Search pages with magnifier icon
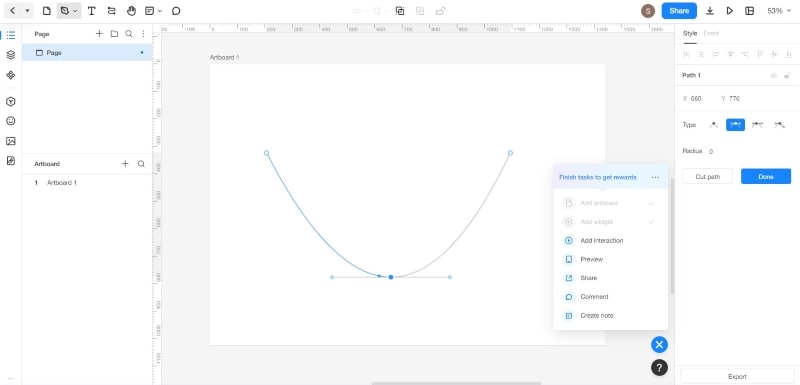 pos(129,34)
